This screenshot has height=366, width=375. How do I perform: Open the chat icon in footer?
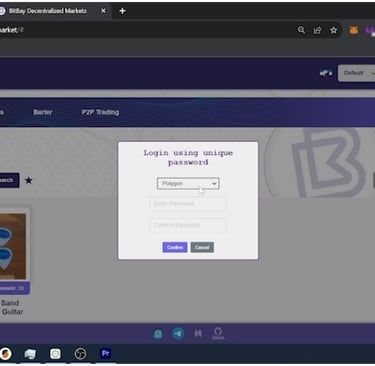tap(158, 334)
